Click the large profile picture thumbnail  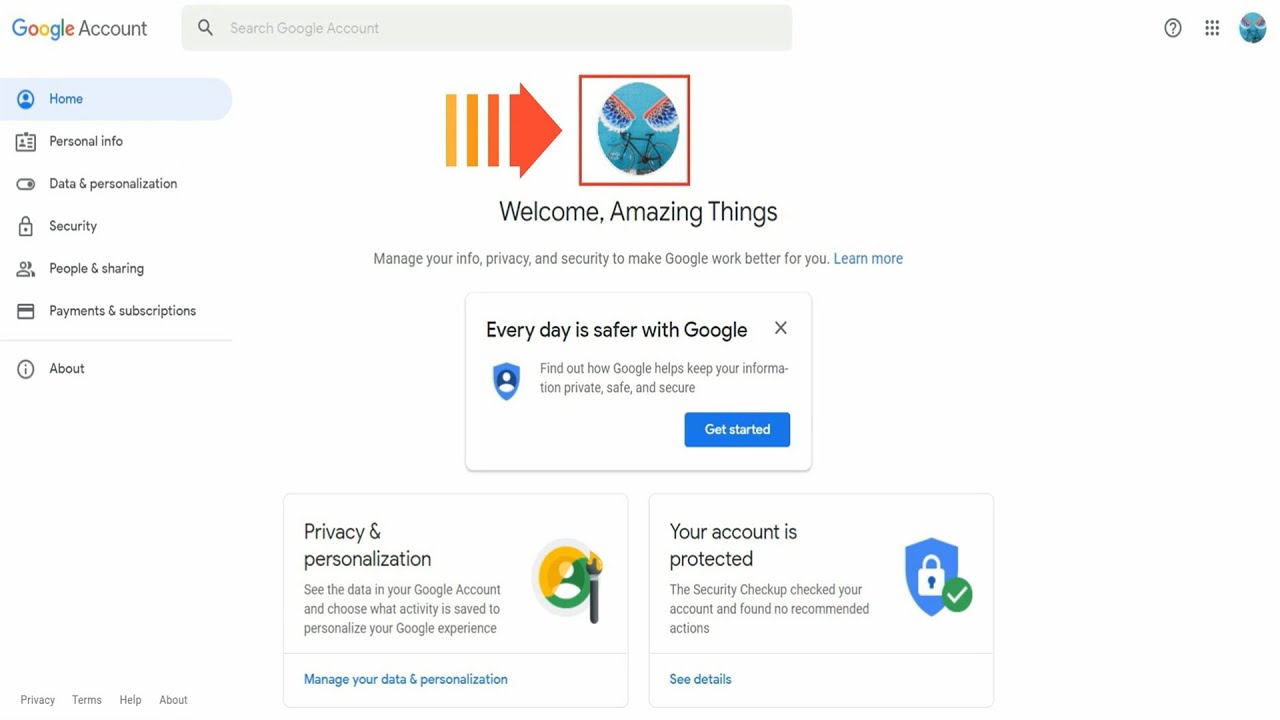coord(635,130)
